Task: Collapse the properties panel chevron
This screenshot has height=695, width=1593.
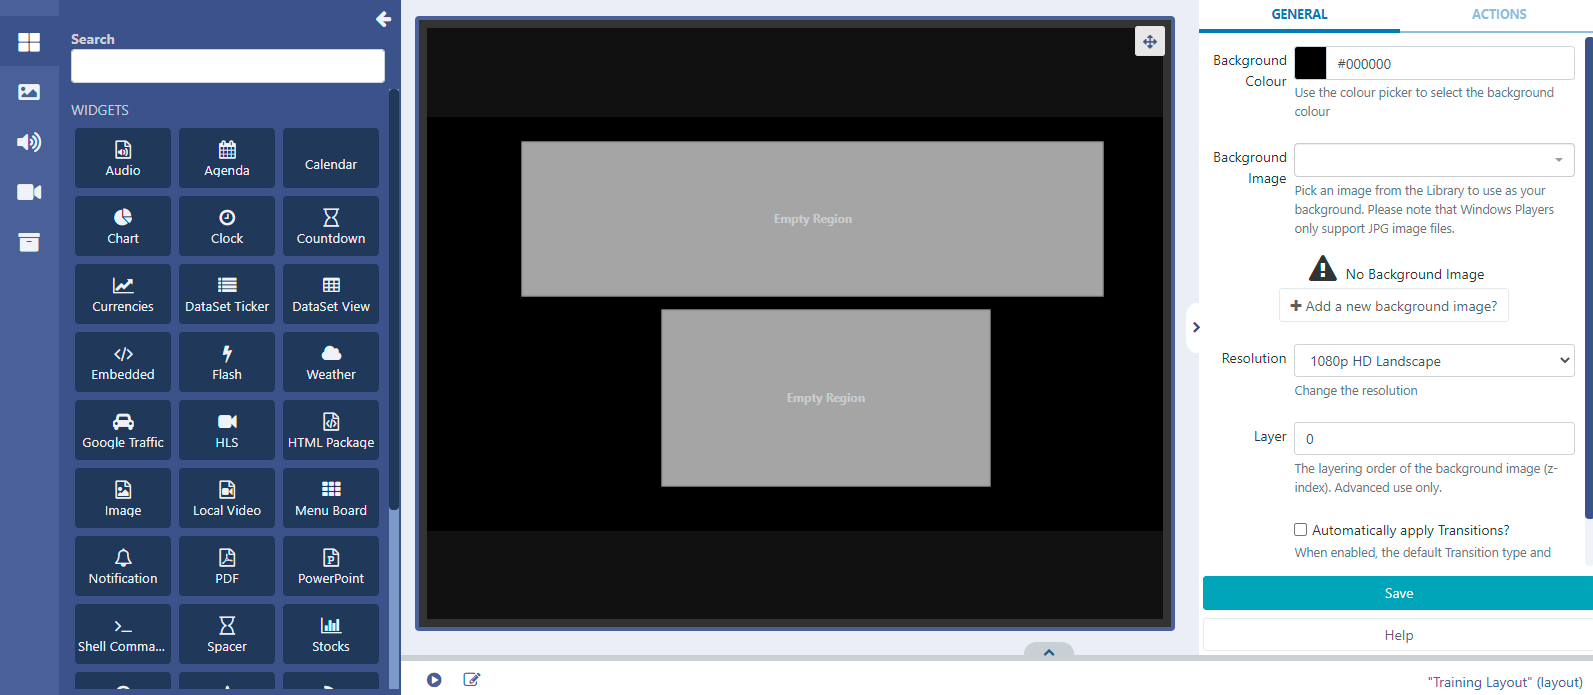Action: (x=1195, y=327)
